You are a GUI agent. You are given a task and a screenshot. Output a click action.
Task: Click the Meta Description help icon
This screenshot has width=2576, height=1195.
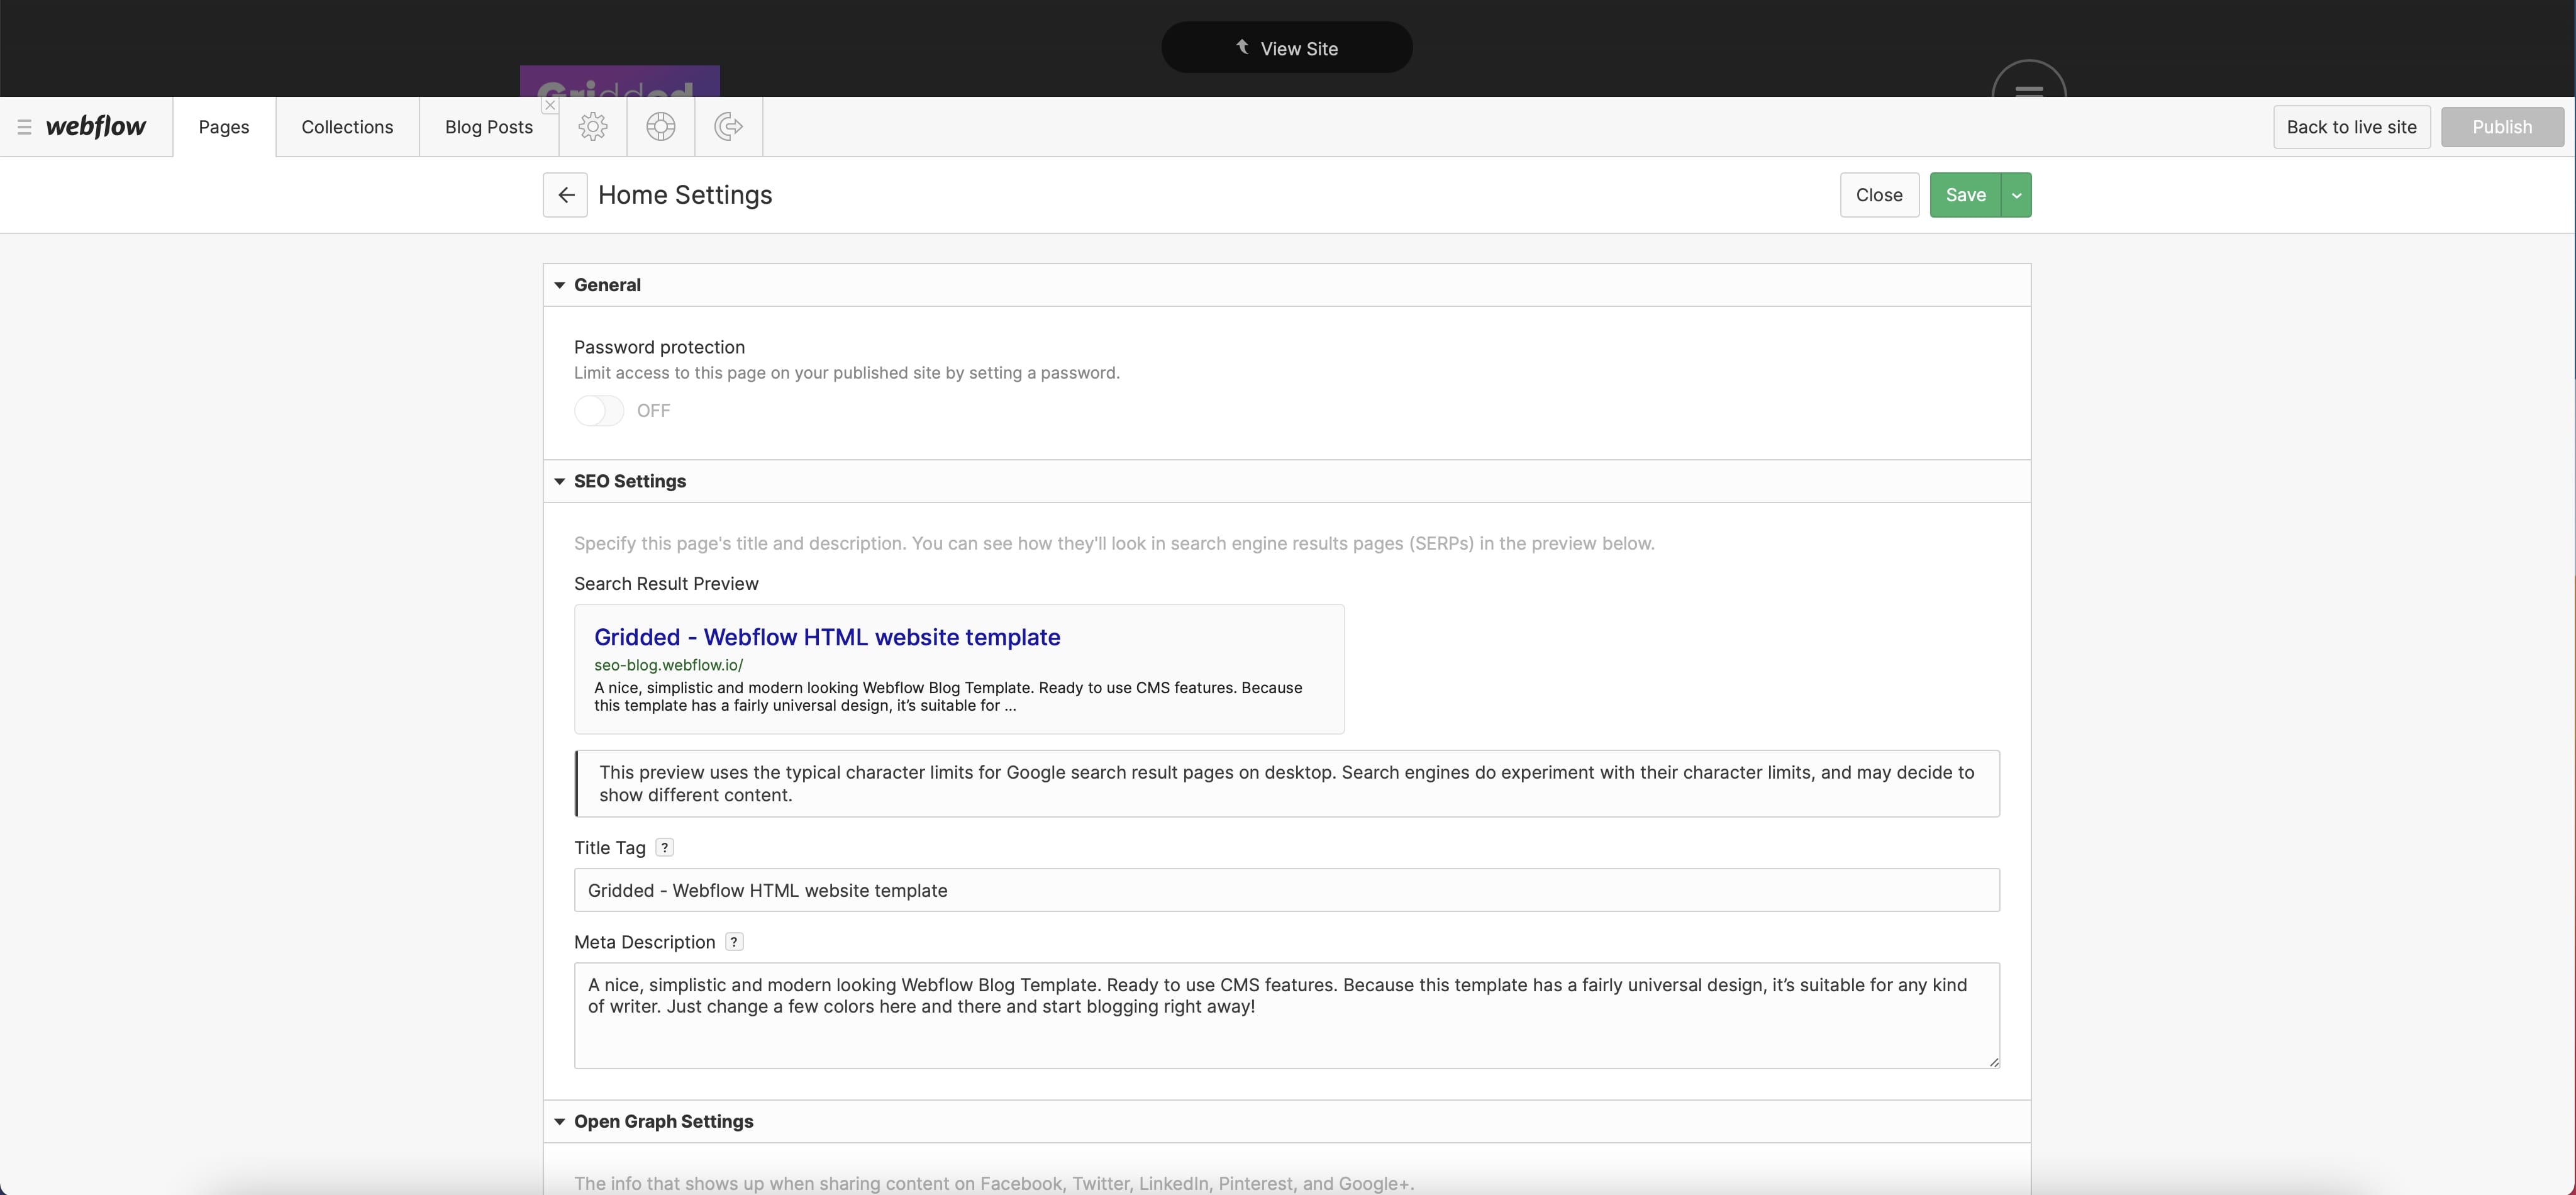click(734, 942)
